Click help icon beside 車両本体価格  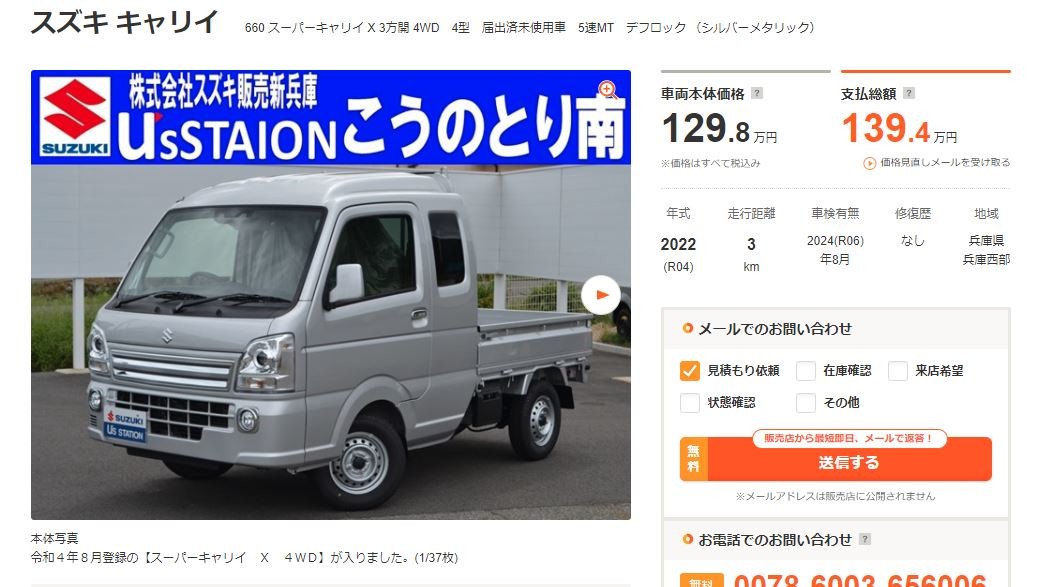coord(756,93)
